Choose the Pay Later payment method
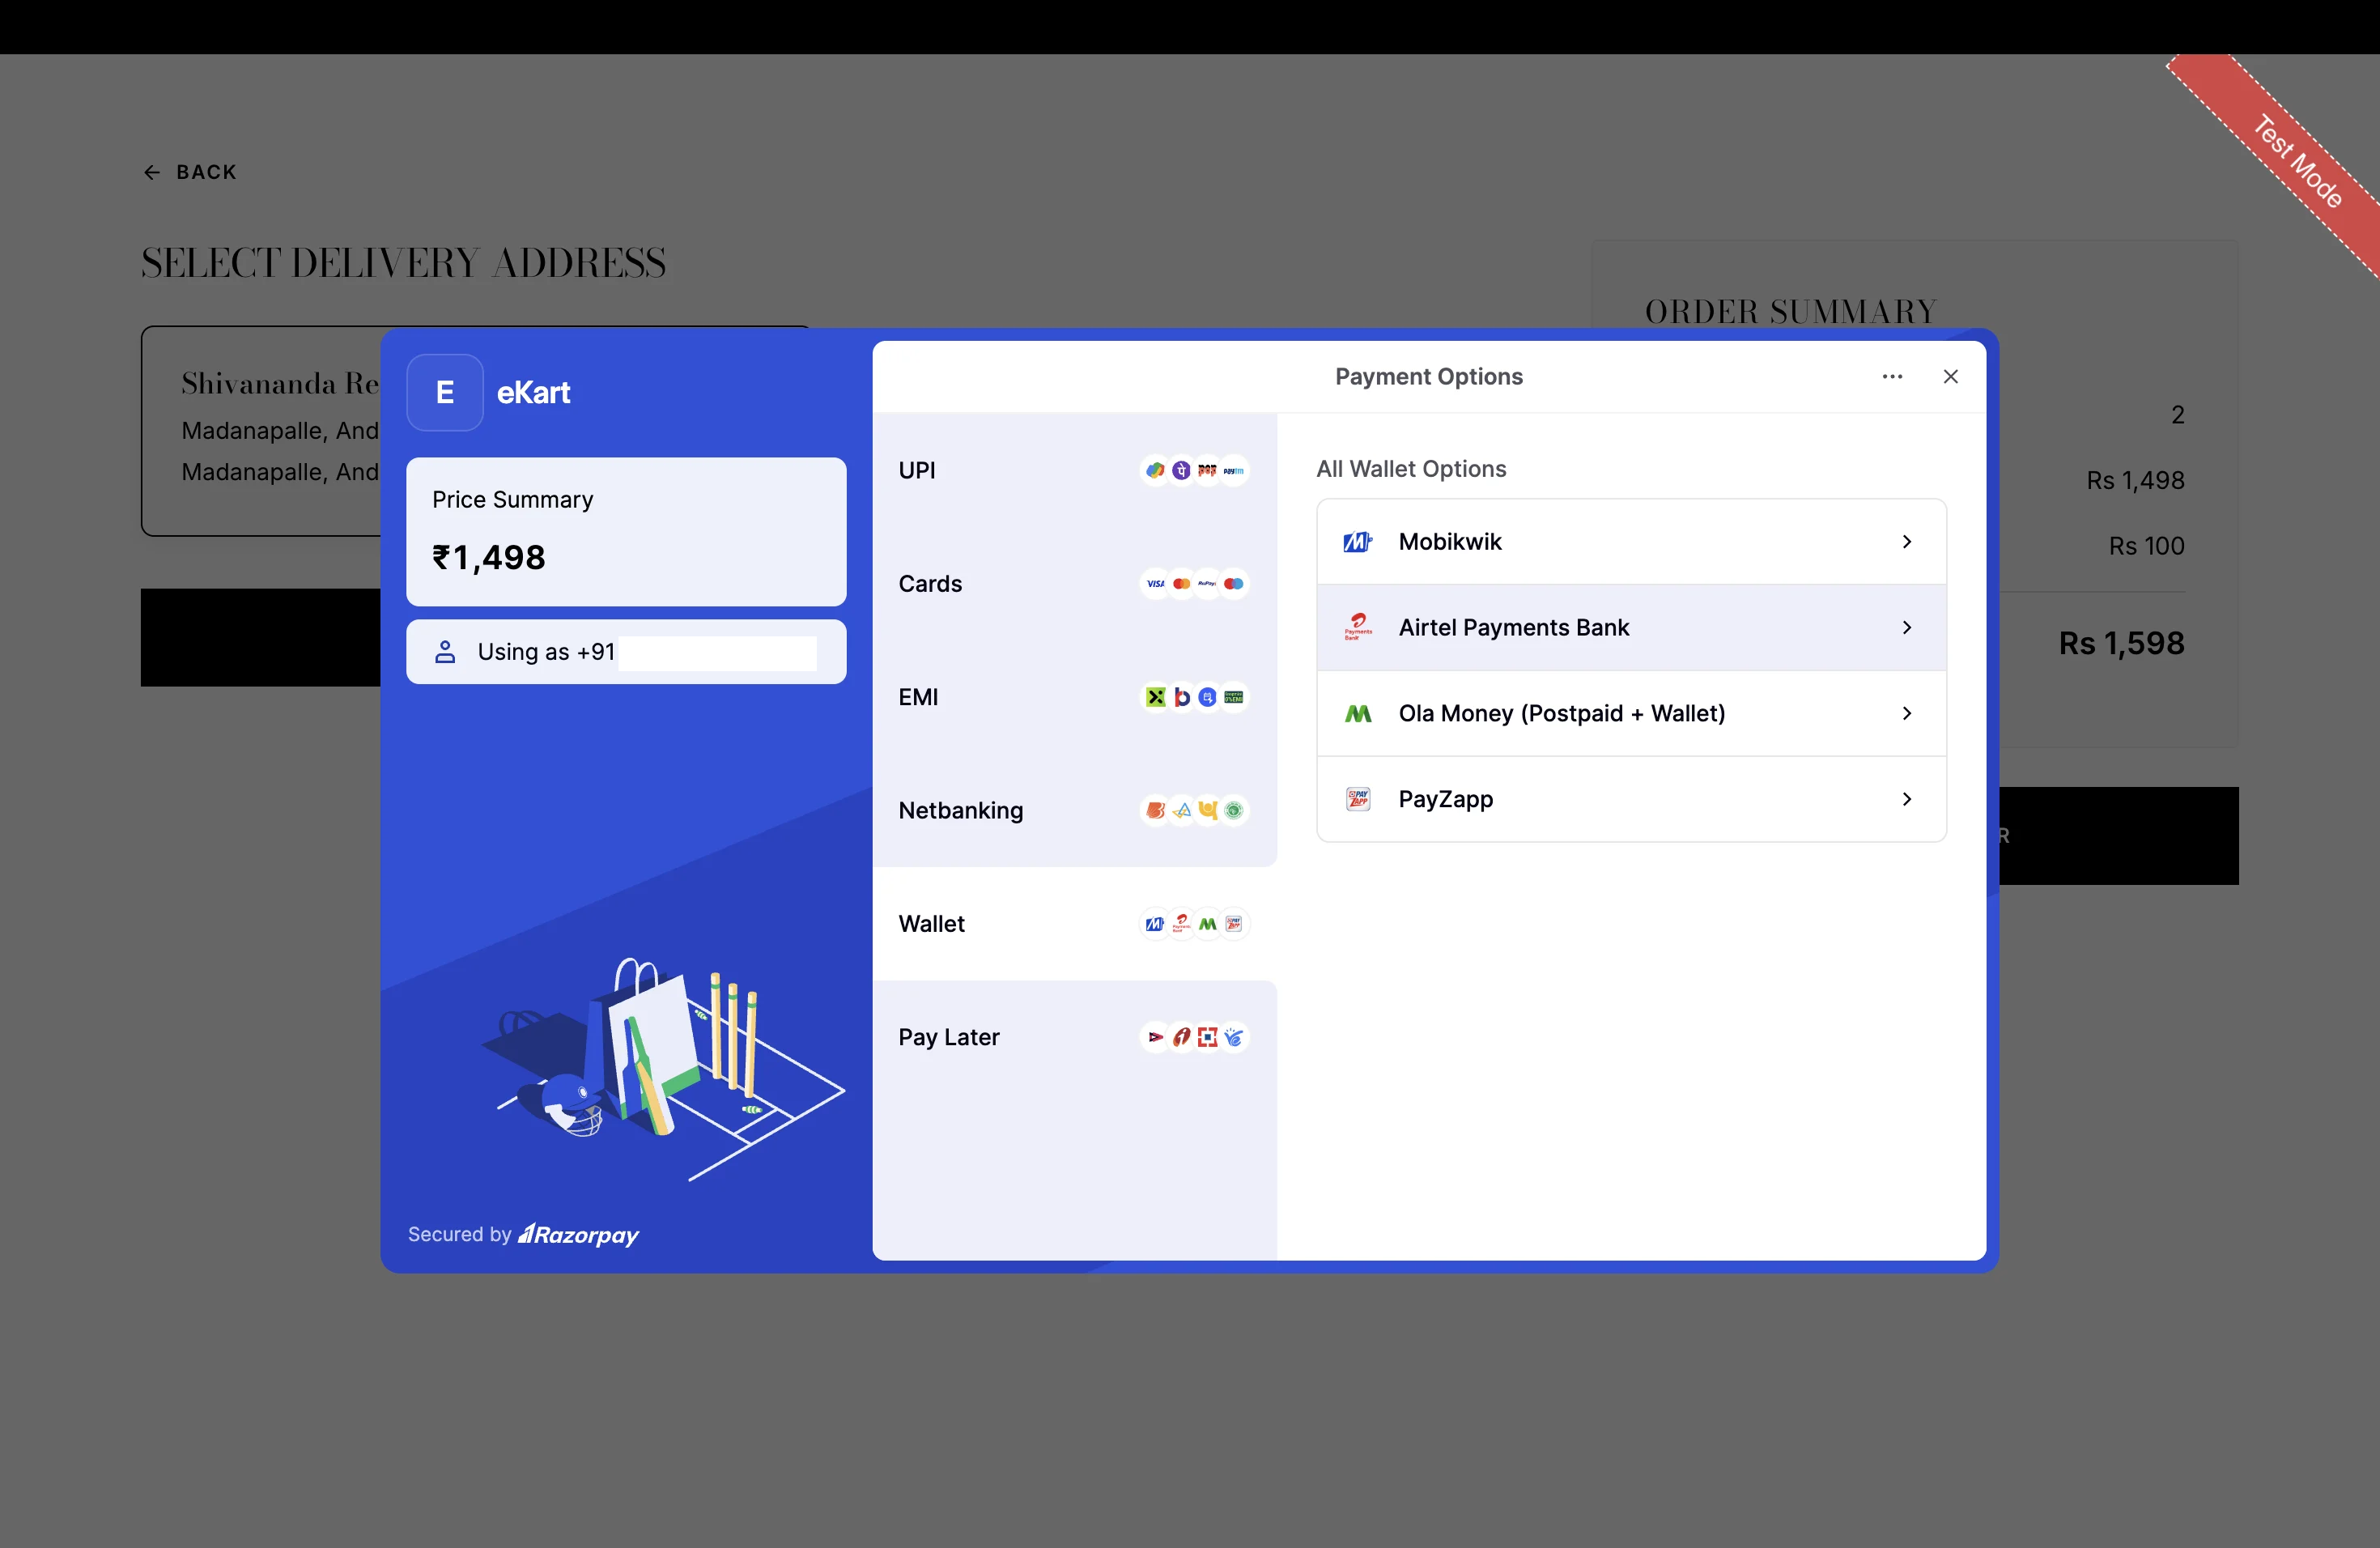2380x1548 pixels. [x=1074, y=1037]
